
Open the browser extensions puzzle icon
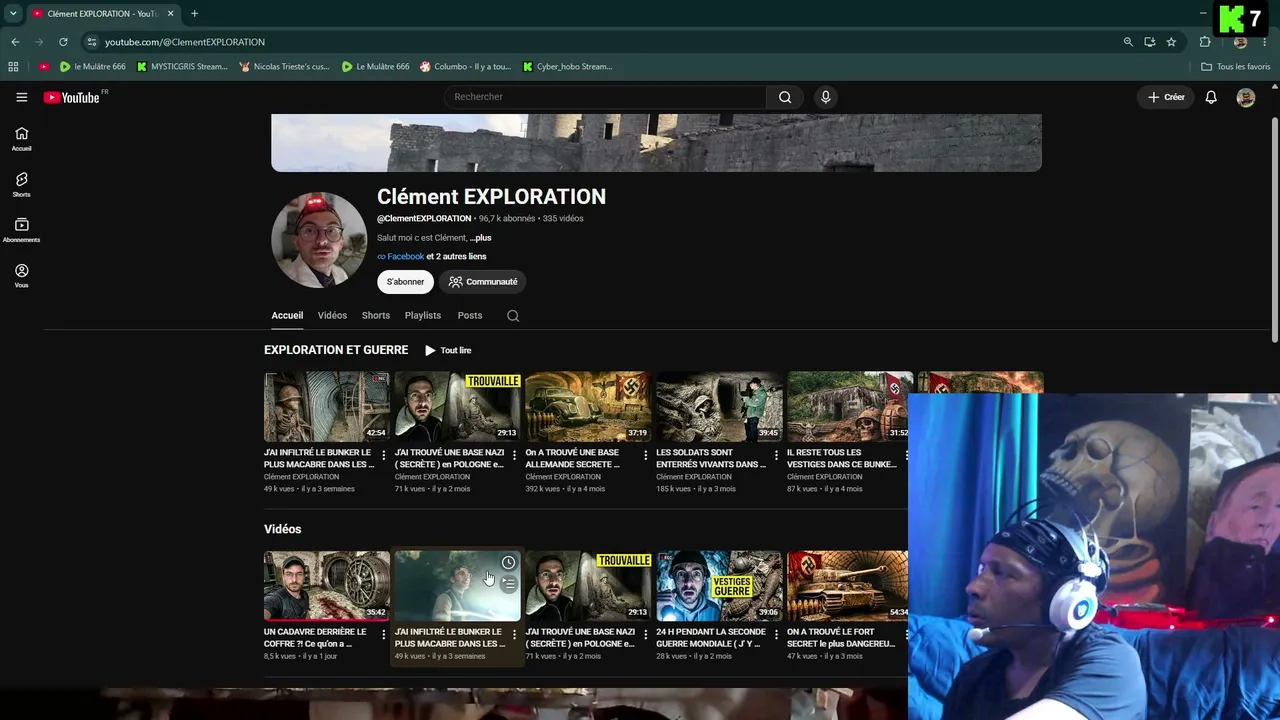point(1205,42)
